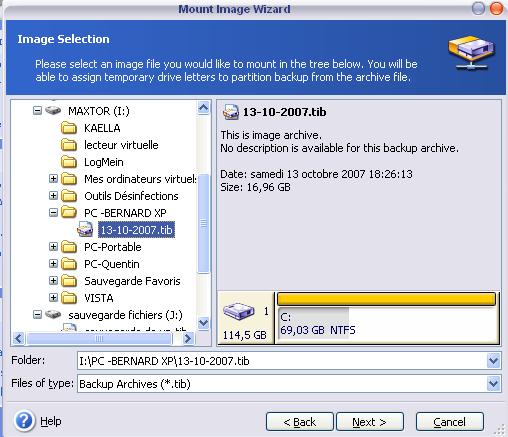Click the Cancel button
Image resolution: width=508 pixels, height=437 pixels.
click(x=450, y=422)
